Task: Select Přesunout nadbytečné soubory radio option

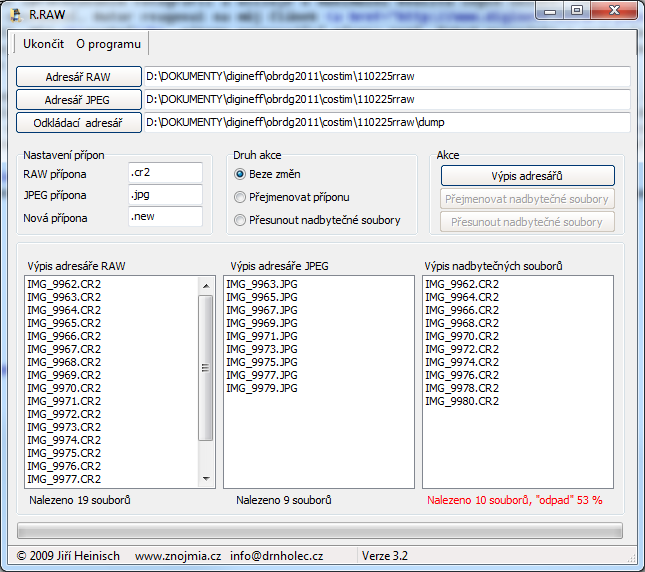Action: point(239,220)
